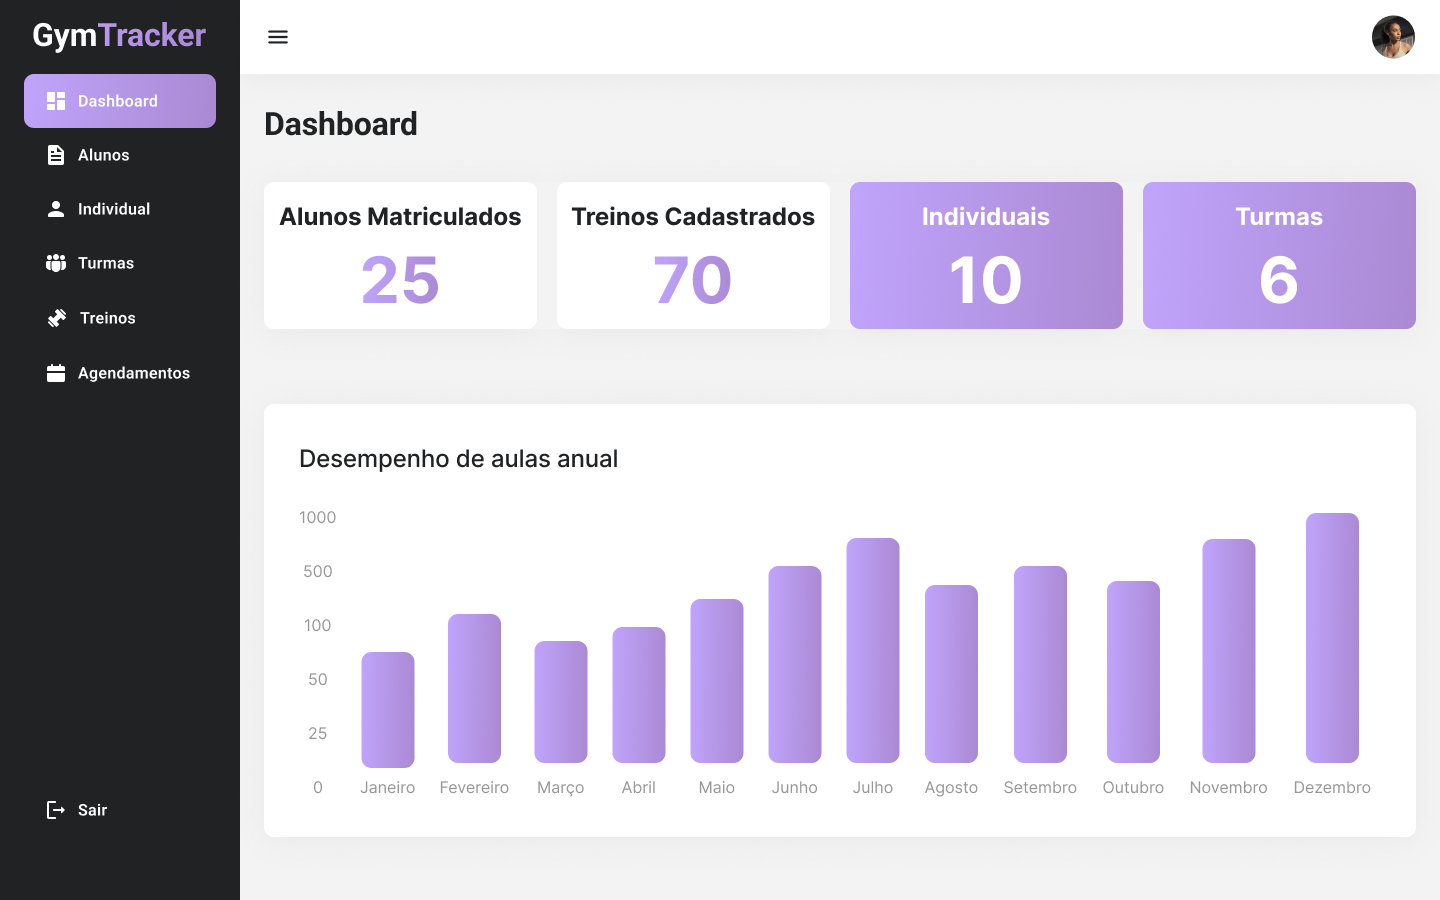Select the Julho bar in chart
The height and width of the screenshot is (900, 1440).
tap(873, 650)
